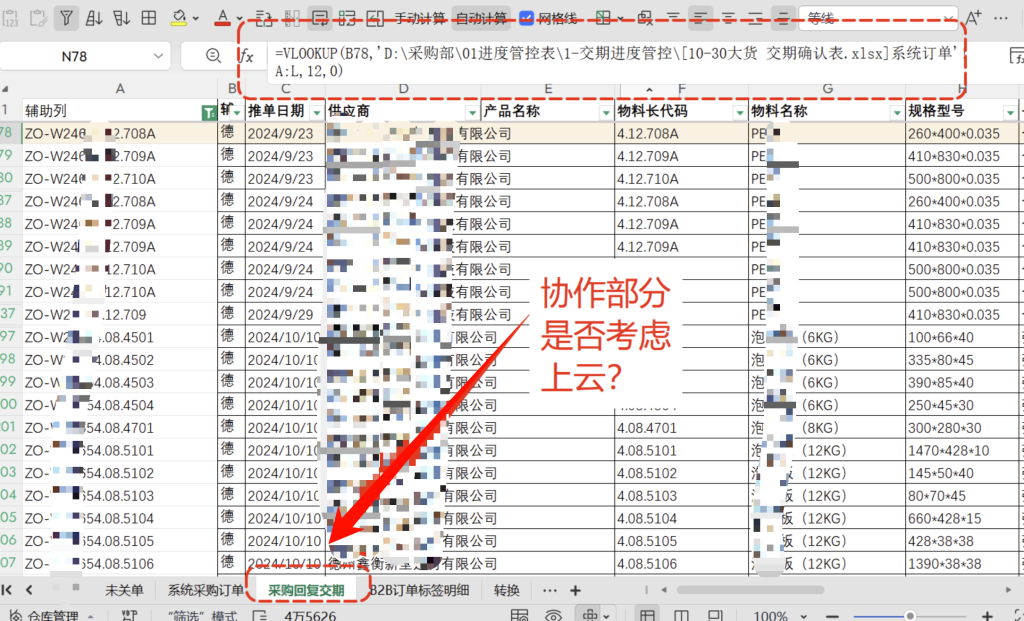The height and width of the screenshot is (621, 1024).
Task: Open the 物料长代码 filter dropdown
Action: tap(739, 112)
